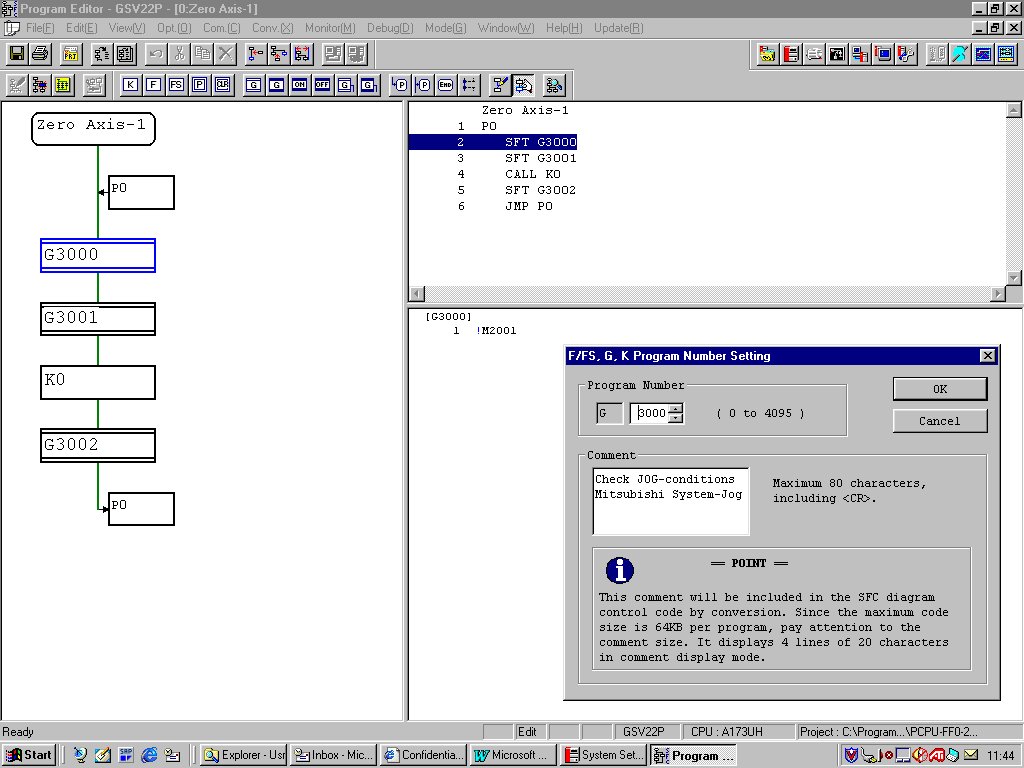Viewport: 1024px width, 768px height.
Task: Switch to System Set taskbar window
Action: (x=603, y=755)
